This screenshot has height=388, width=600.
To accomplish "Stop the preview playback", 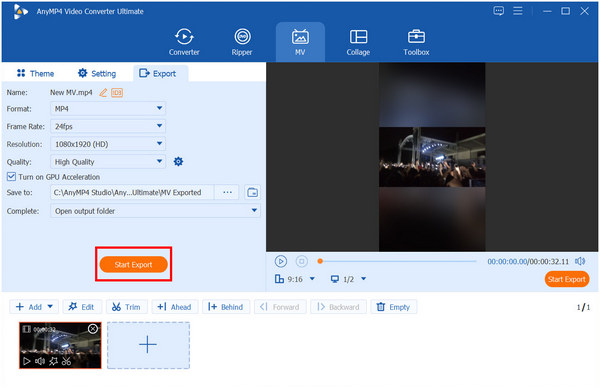I will (x=302, y=261).
